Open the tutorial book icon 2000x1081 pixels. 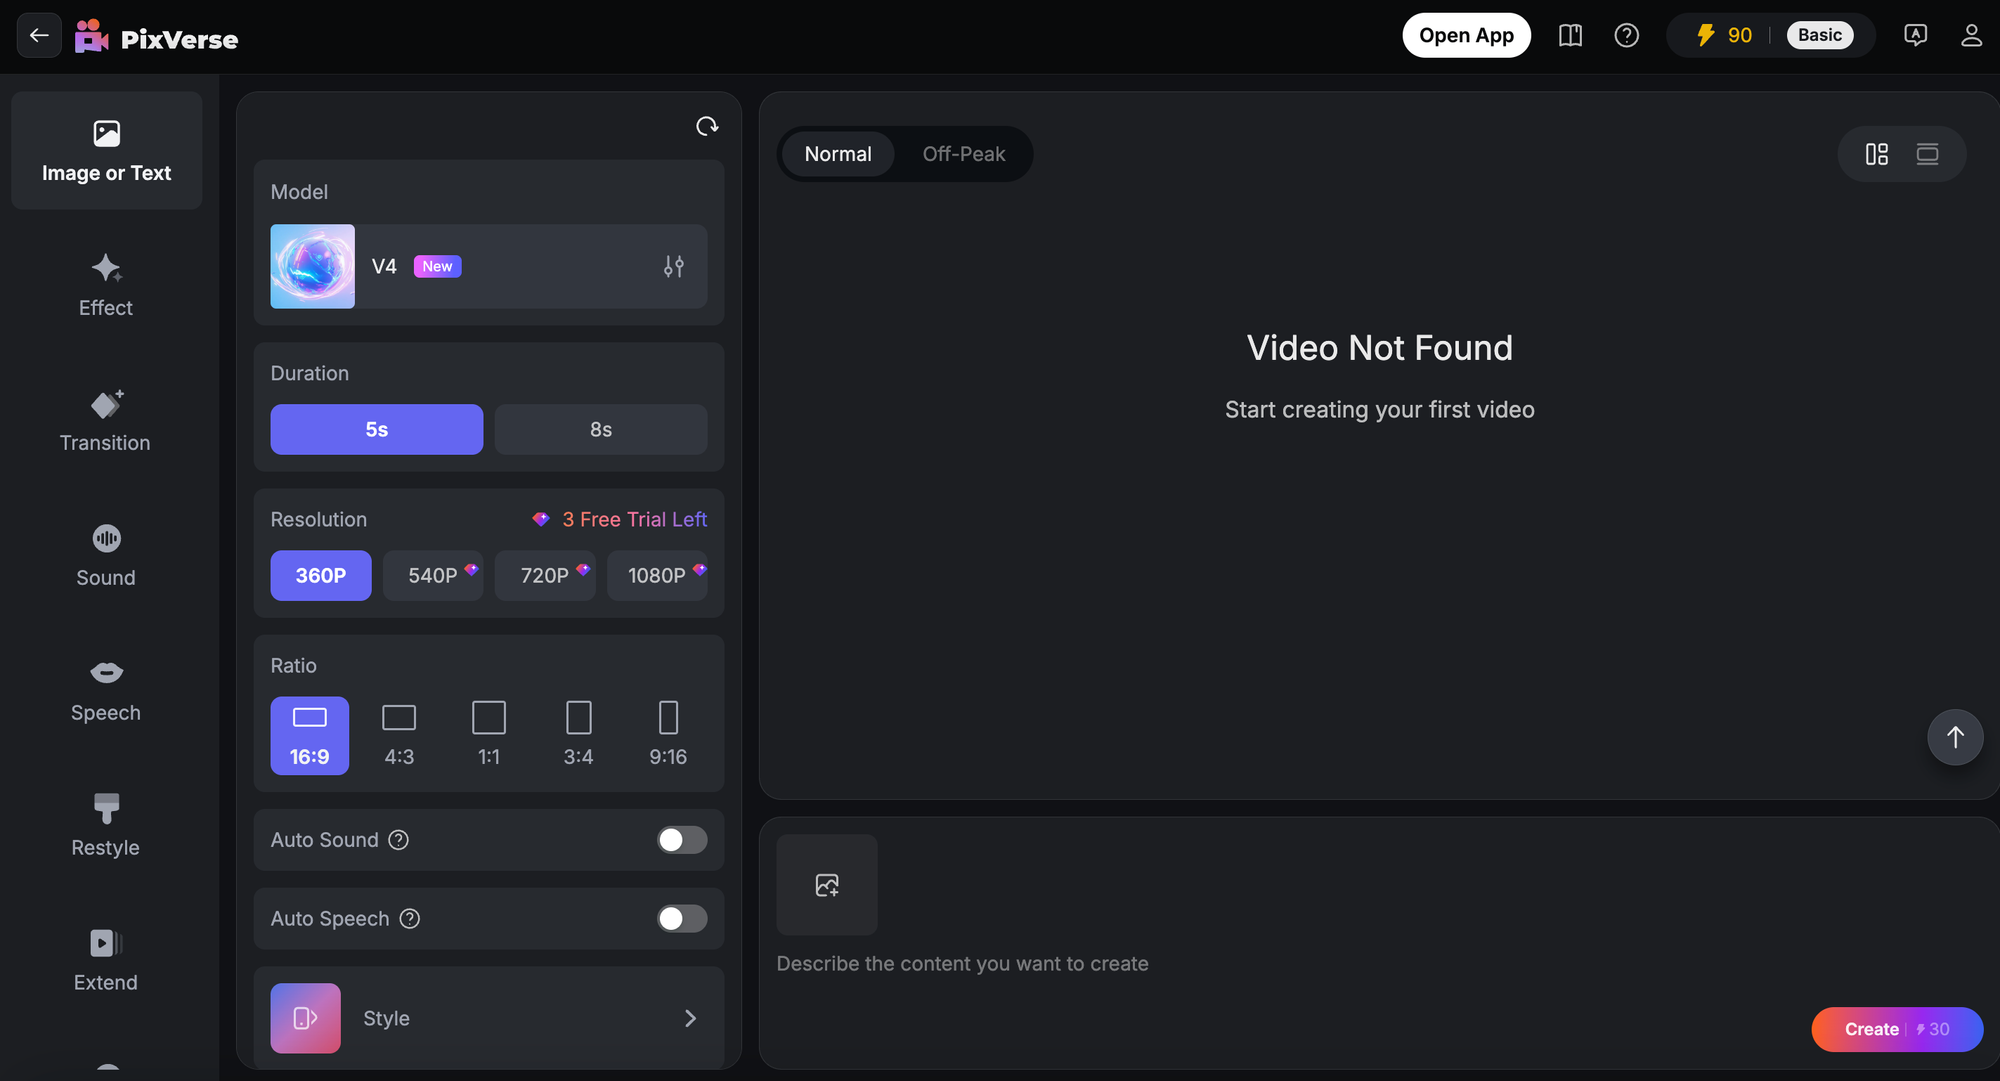(x=1570, y=36)
